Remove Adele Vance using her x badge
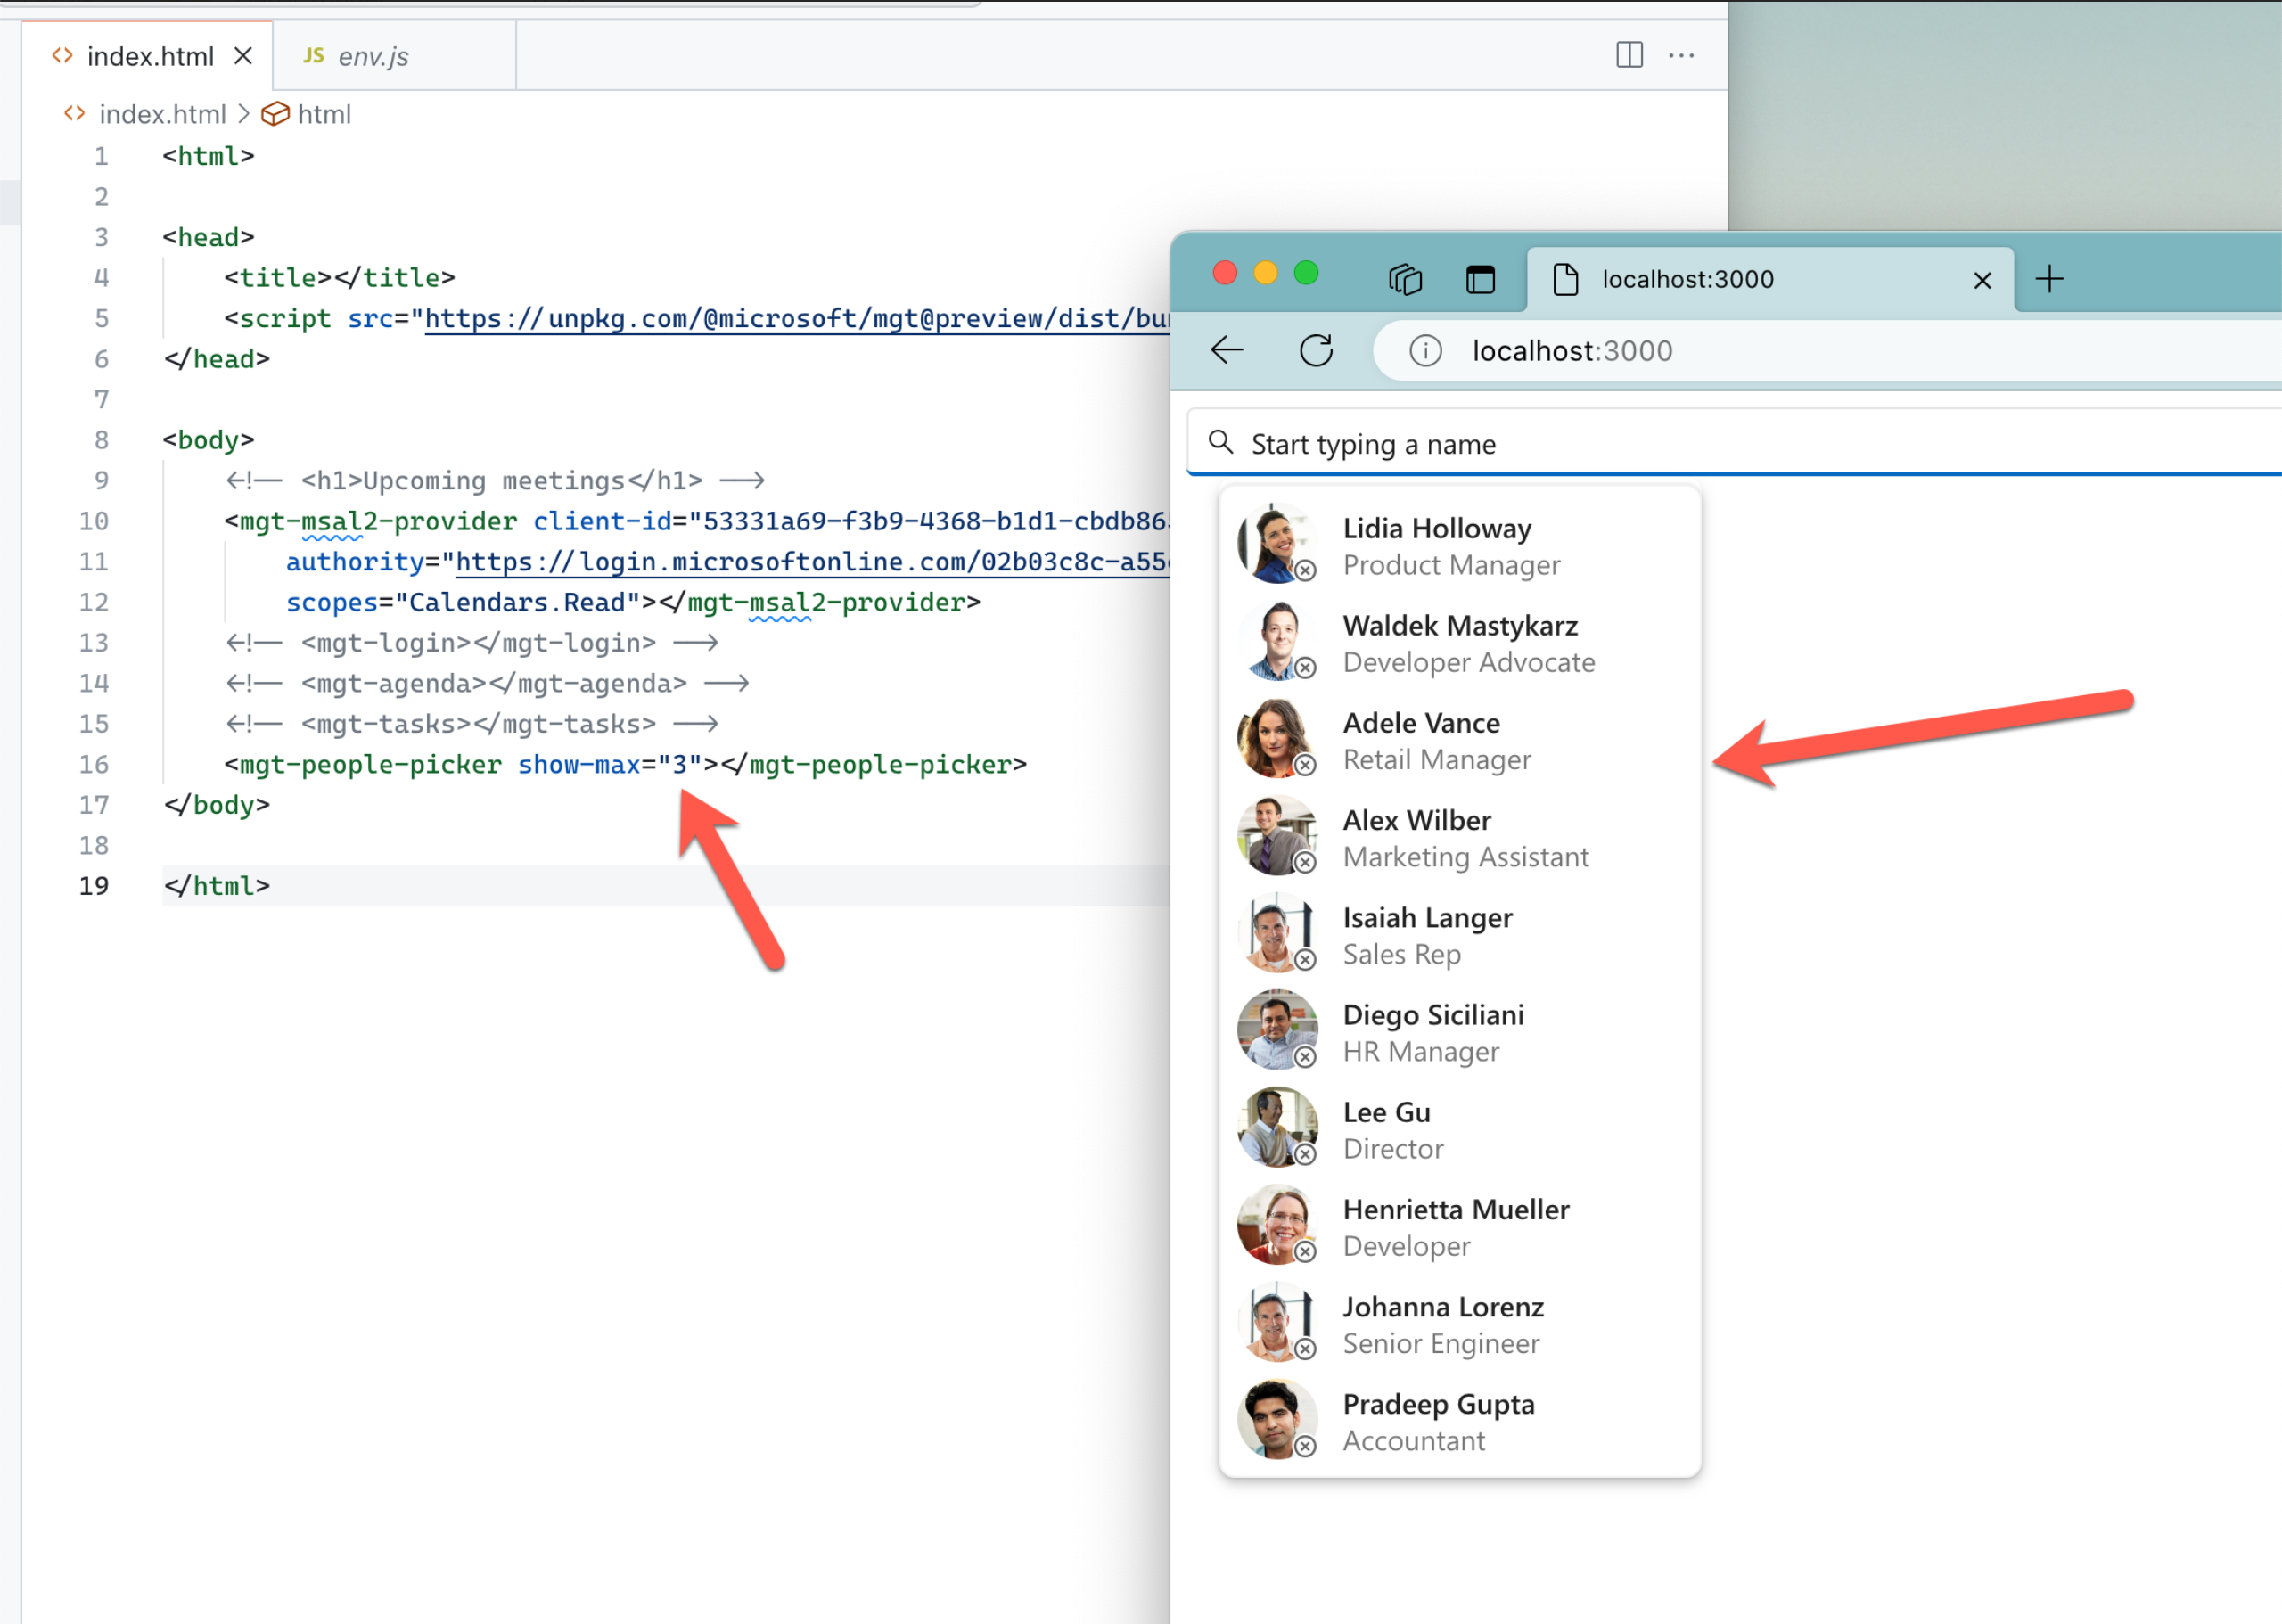This screenshot has width=2282, height=1624. click(x=1307, y=766)
